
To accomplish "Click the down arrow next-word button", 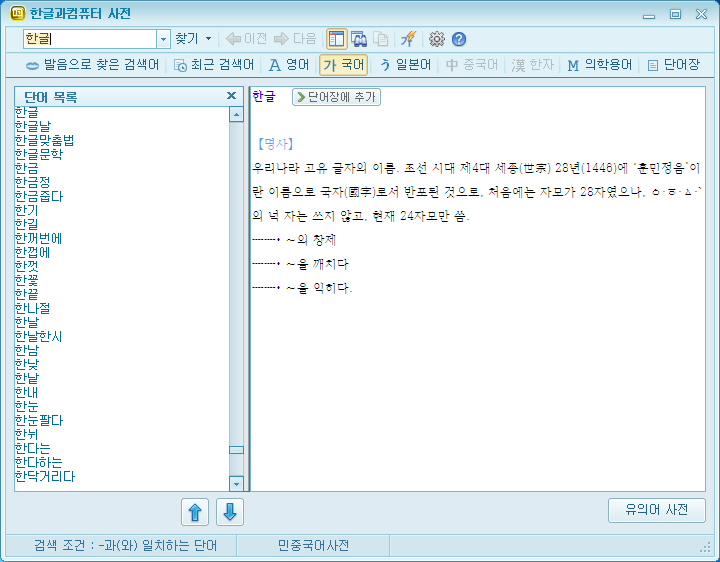I will [x=230, y=511].
